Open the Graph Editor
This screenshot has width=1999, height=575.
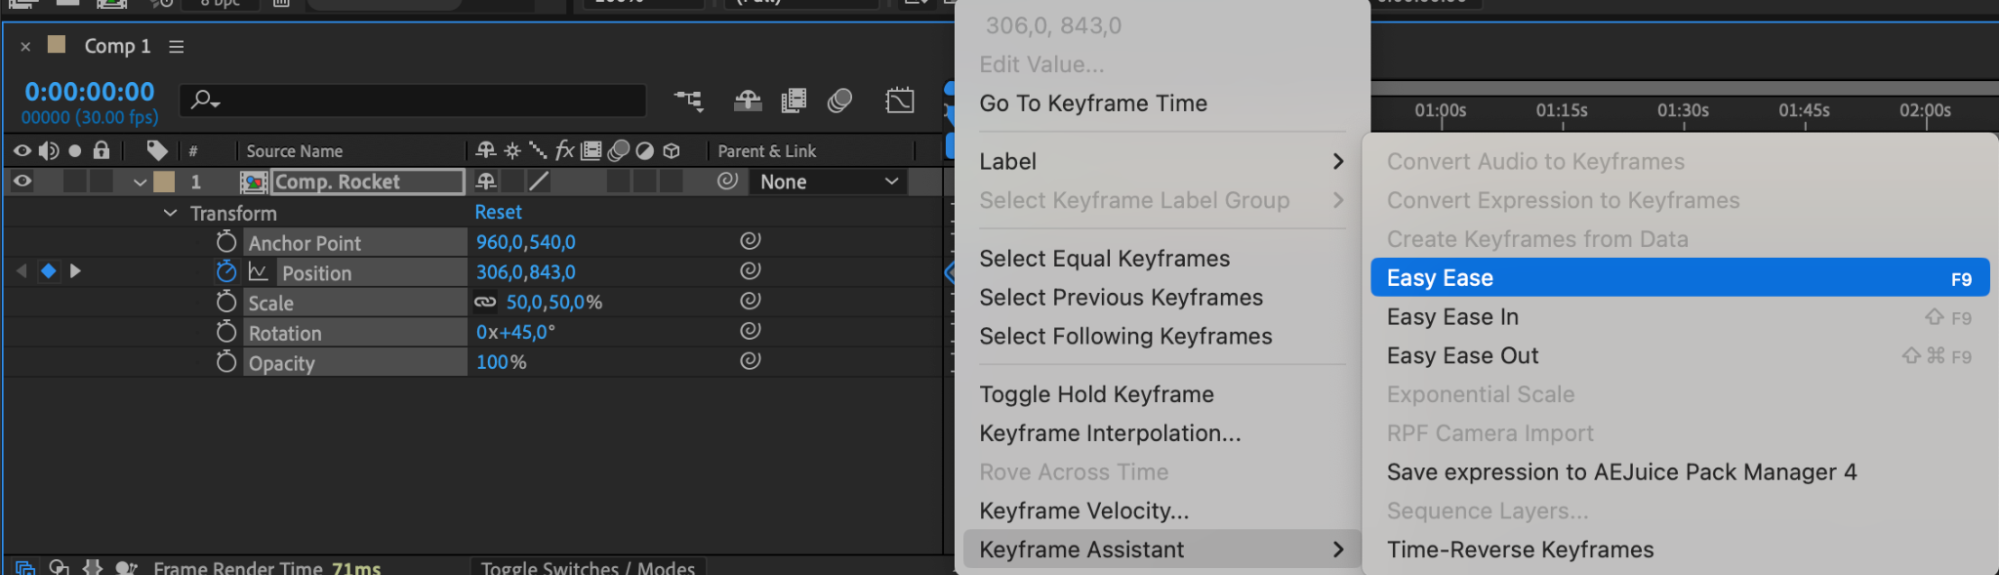point(899,100)
